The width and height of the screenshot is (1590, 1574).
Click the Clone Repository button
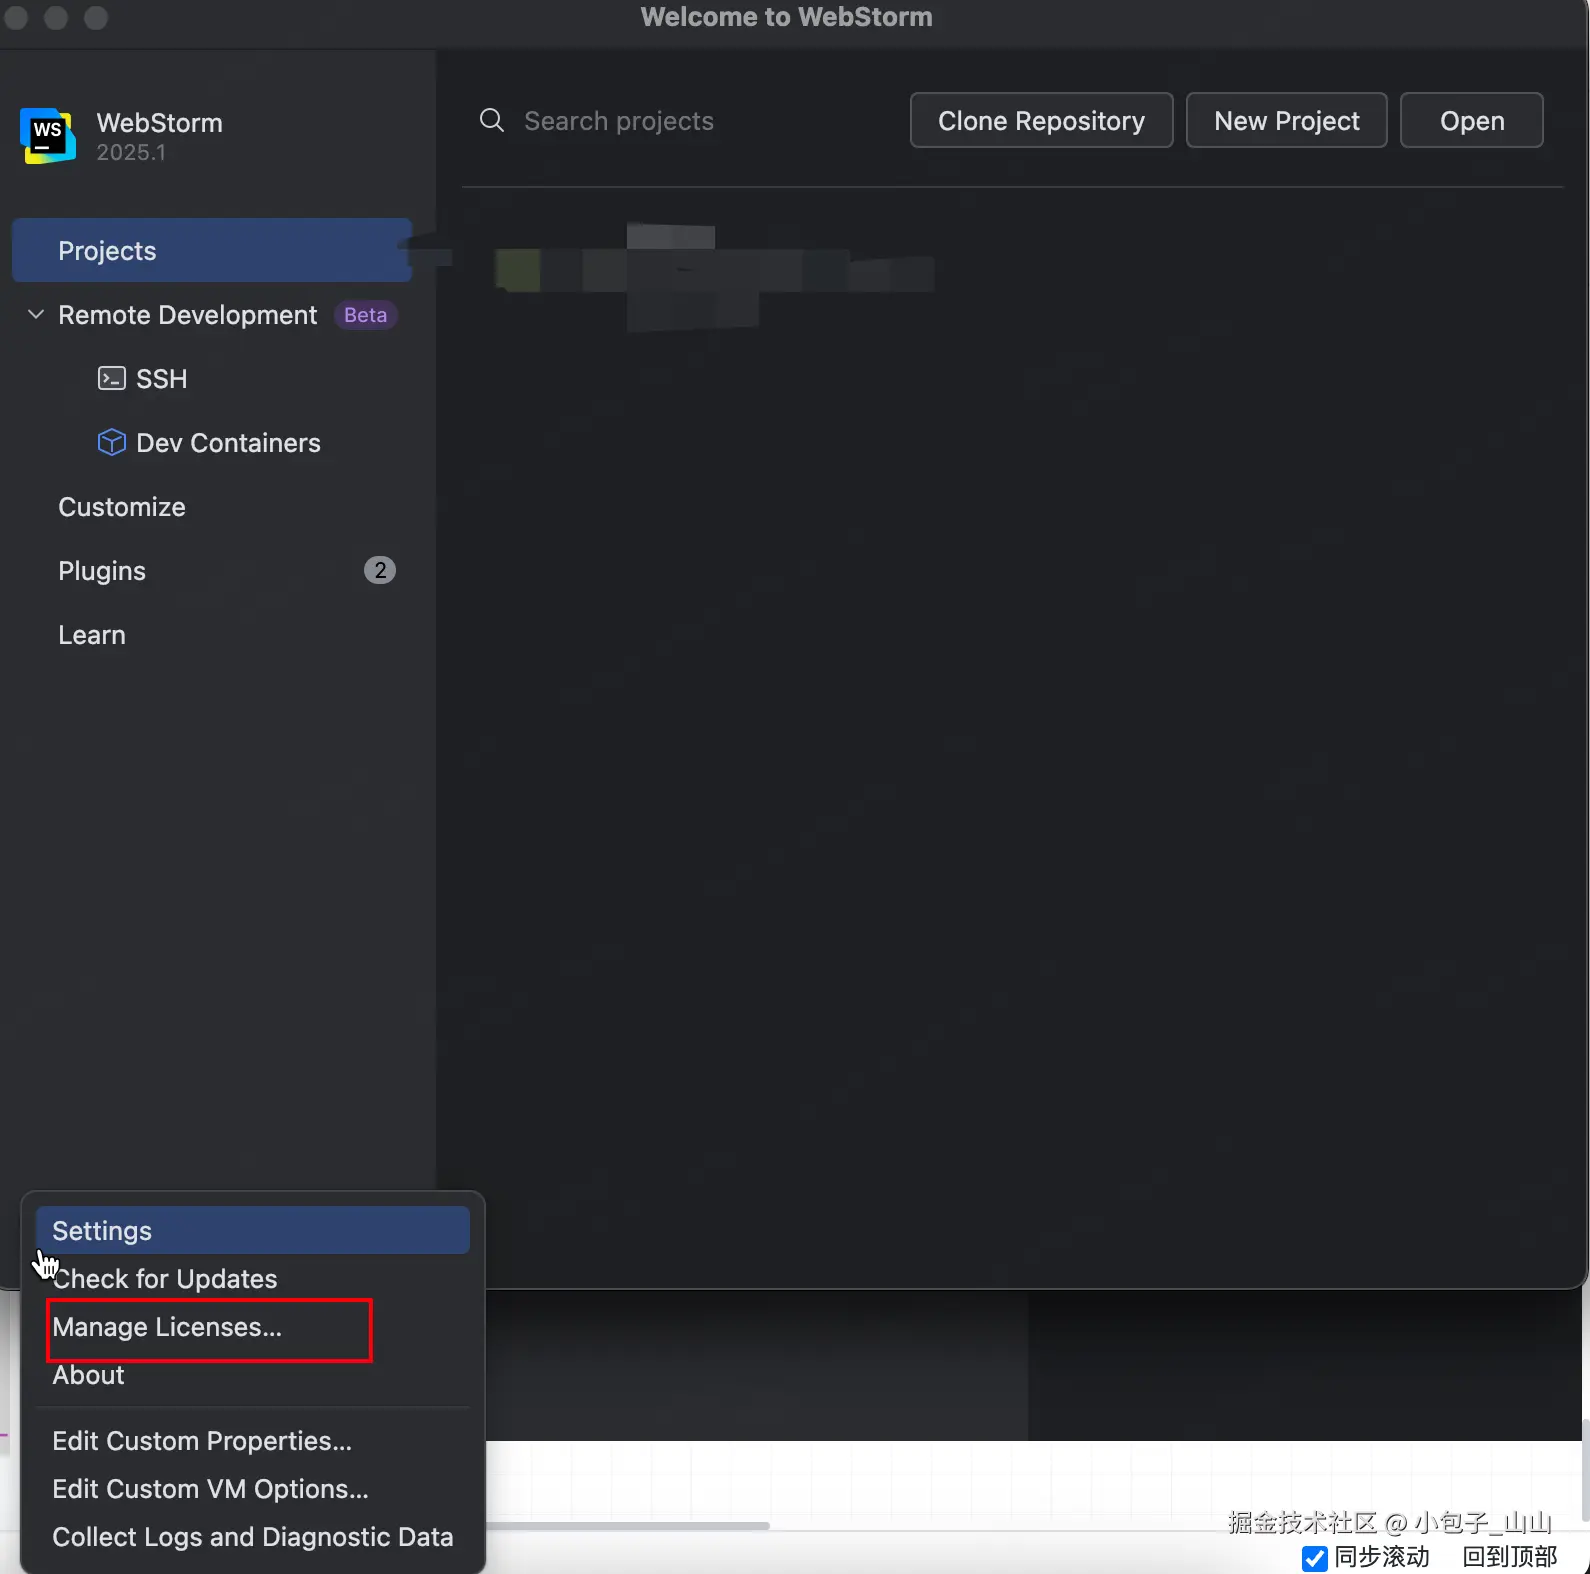pyautogui.click(x=1041, y=120)
